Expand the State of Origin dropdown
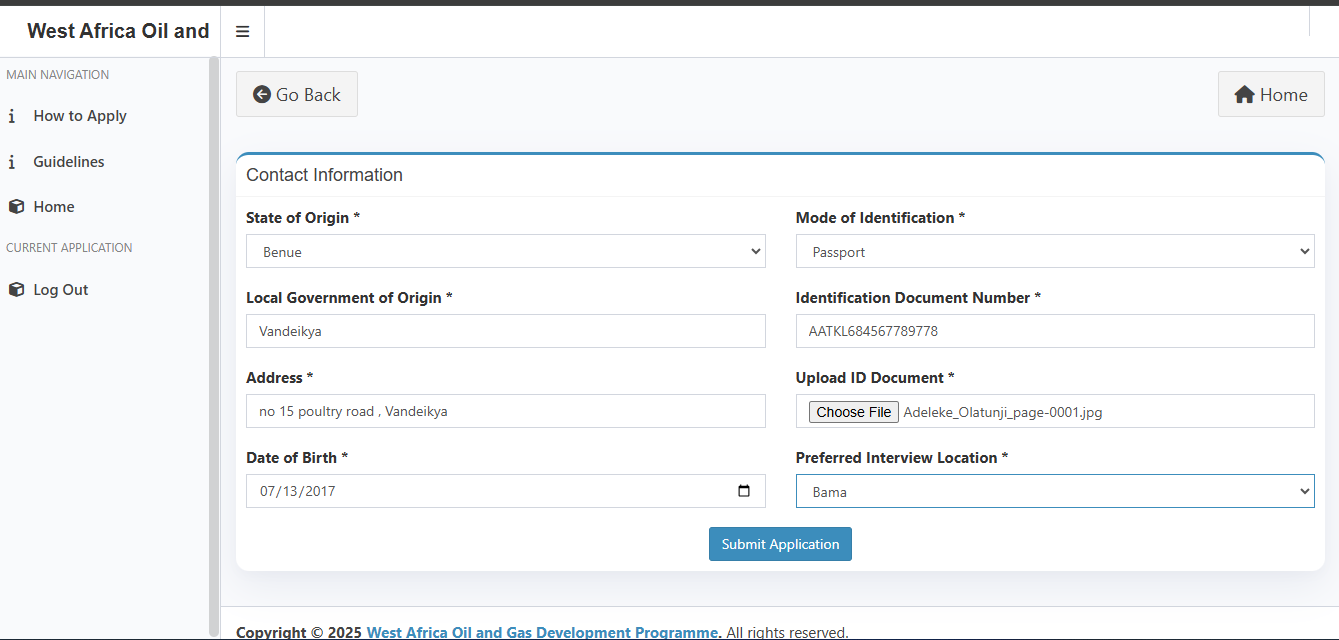 505,252
